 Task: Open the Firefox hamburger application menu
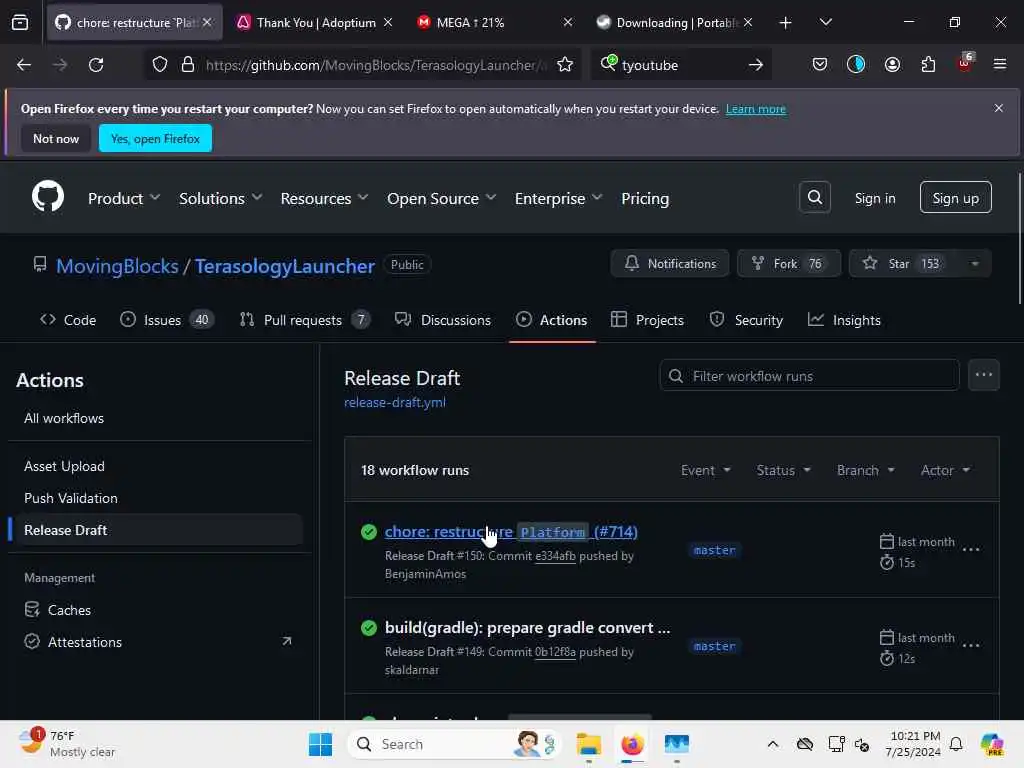click(1000, 65)
